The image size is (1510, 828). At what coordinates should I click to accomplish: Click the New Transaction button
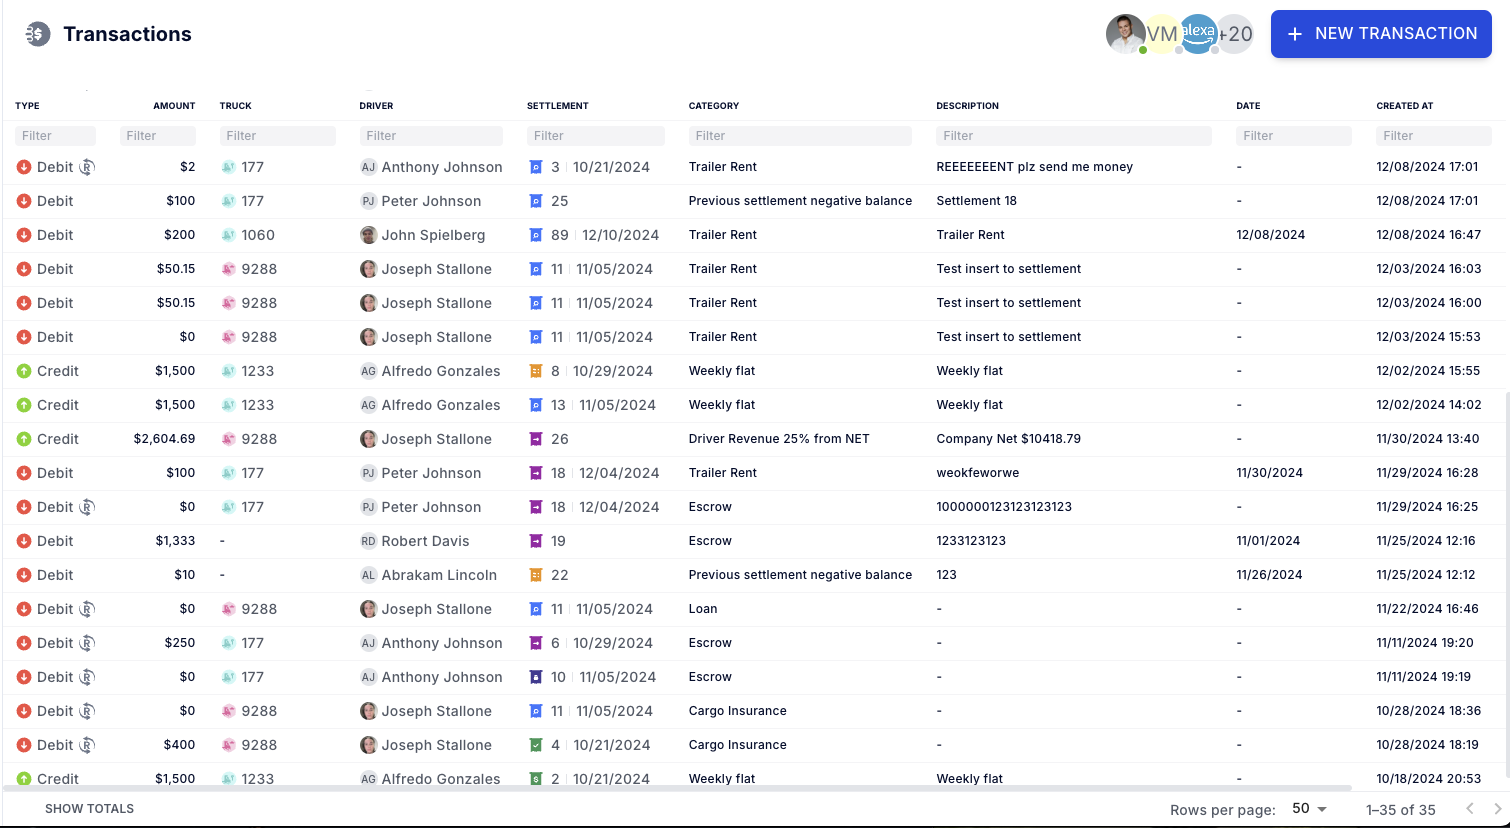1381,34
